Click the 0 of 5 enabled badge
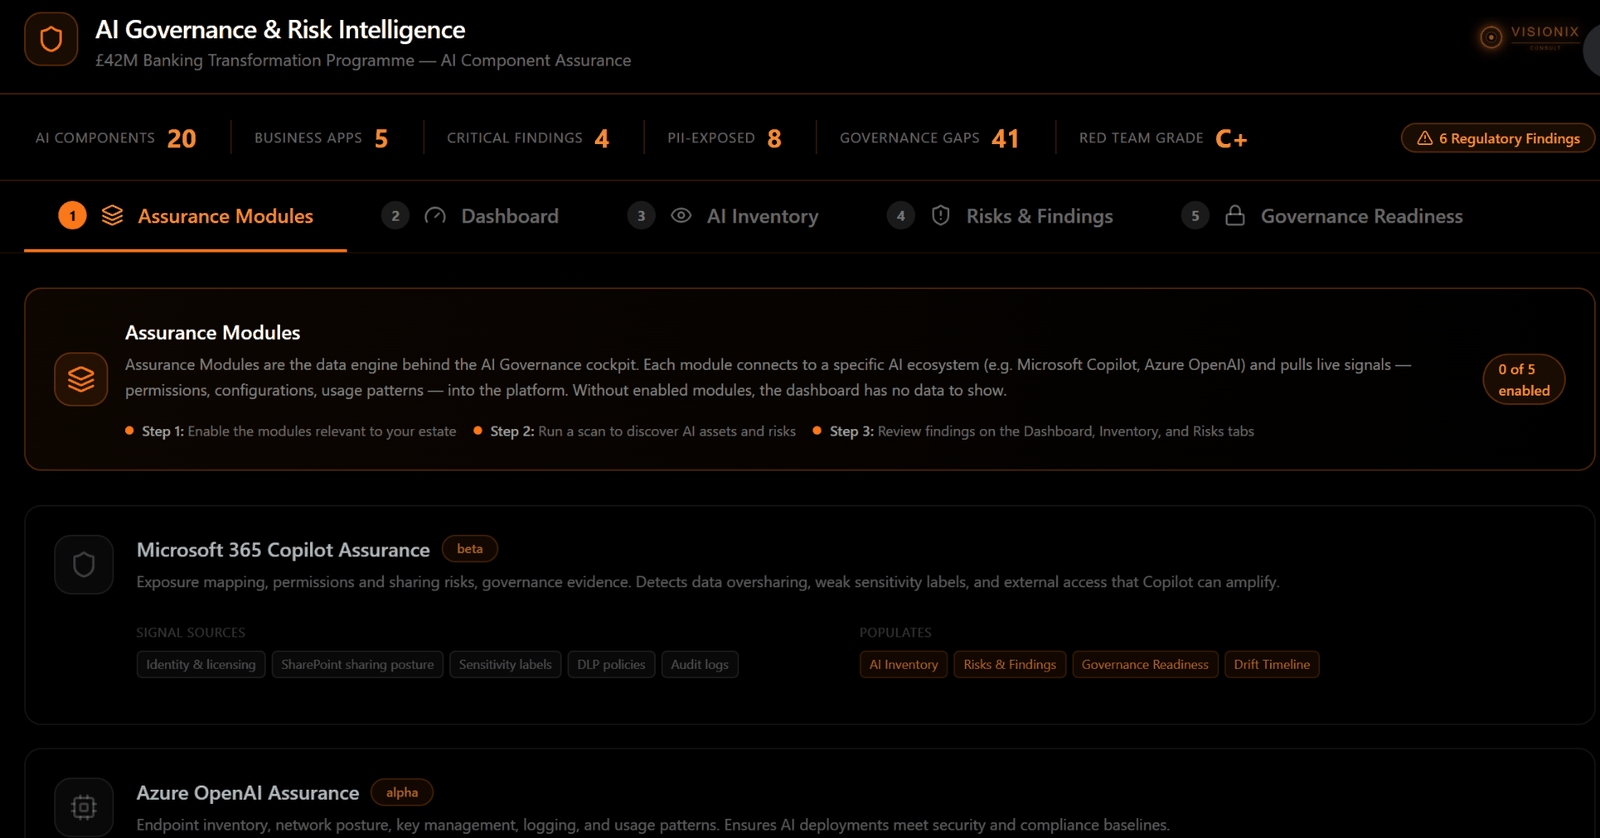The image size is (1600, 838). [1524, 379]
